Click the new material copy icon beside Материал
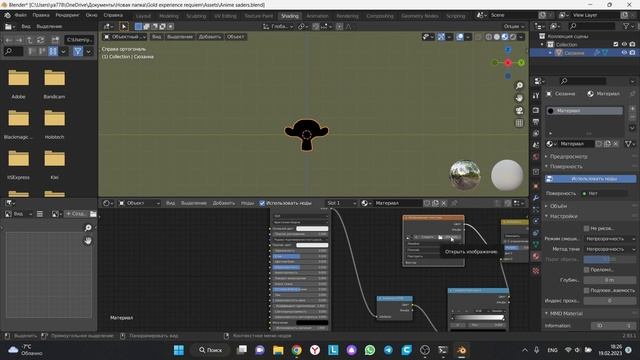Image resolution: width=640 pixels, height=360 pixels. tap(607, 144)
